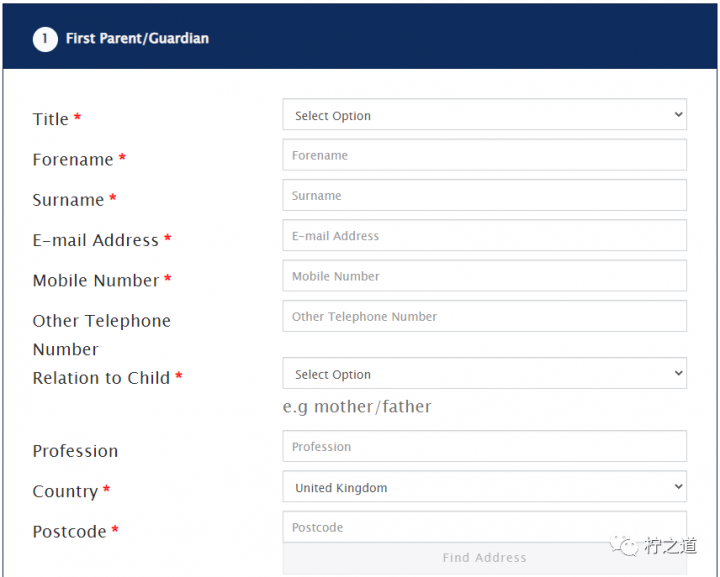Open the Title dropdown

(x=484, y=115)
